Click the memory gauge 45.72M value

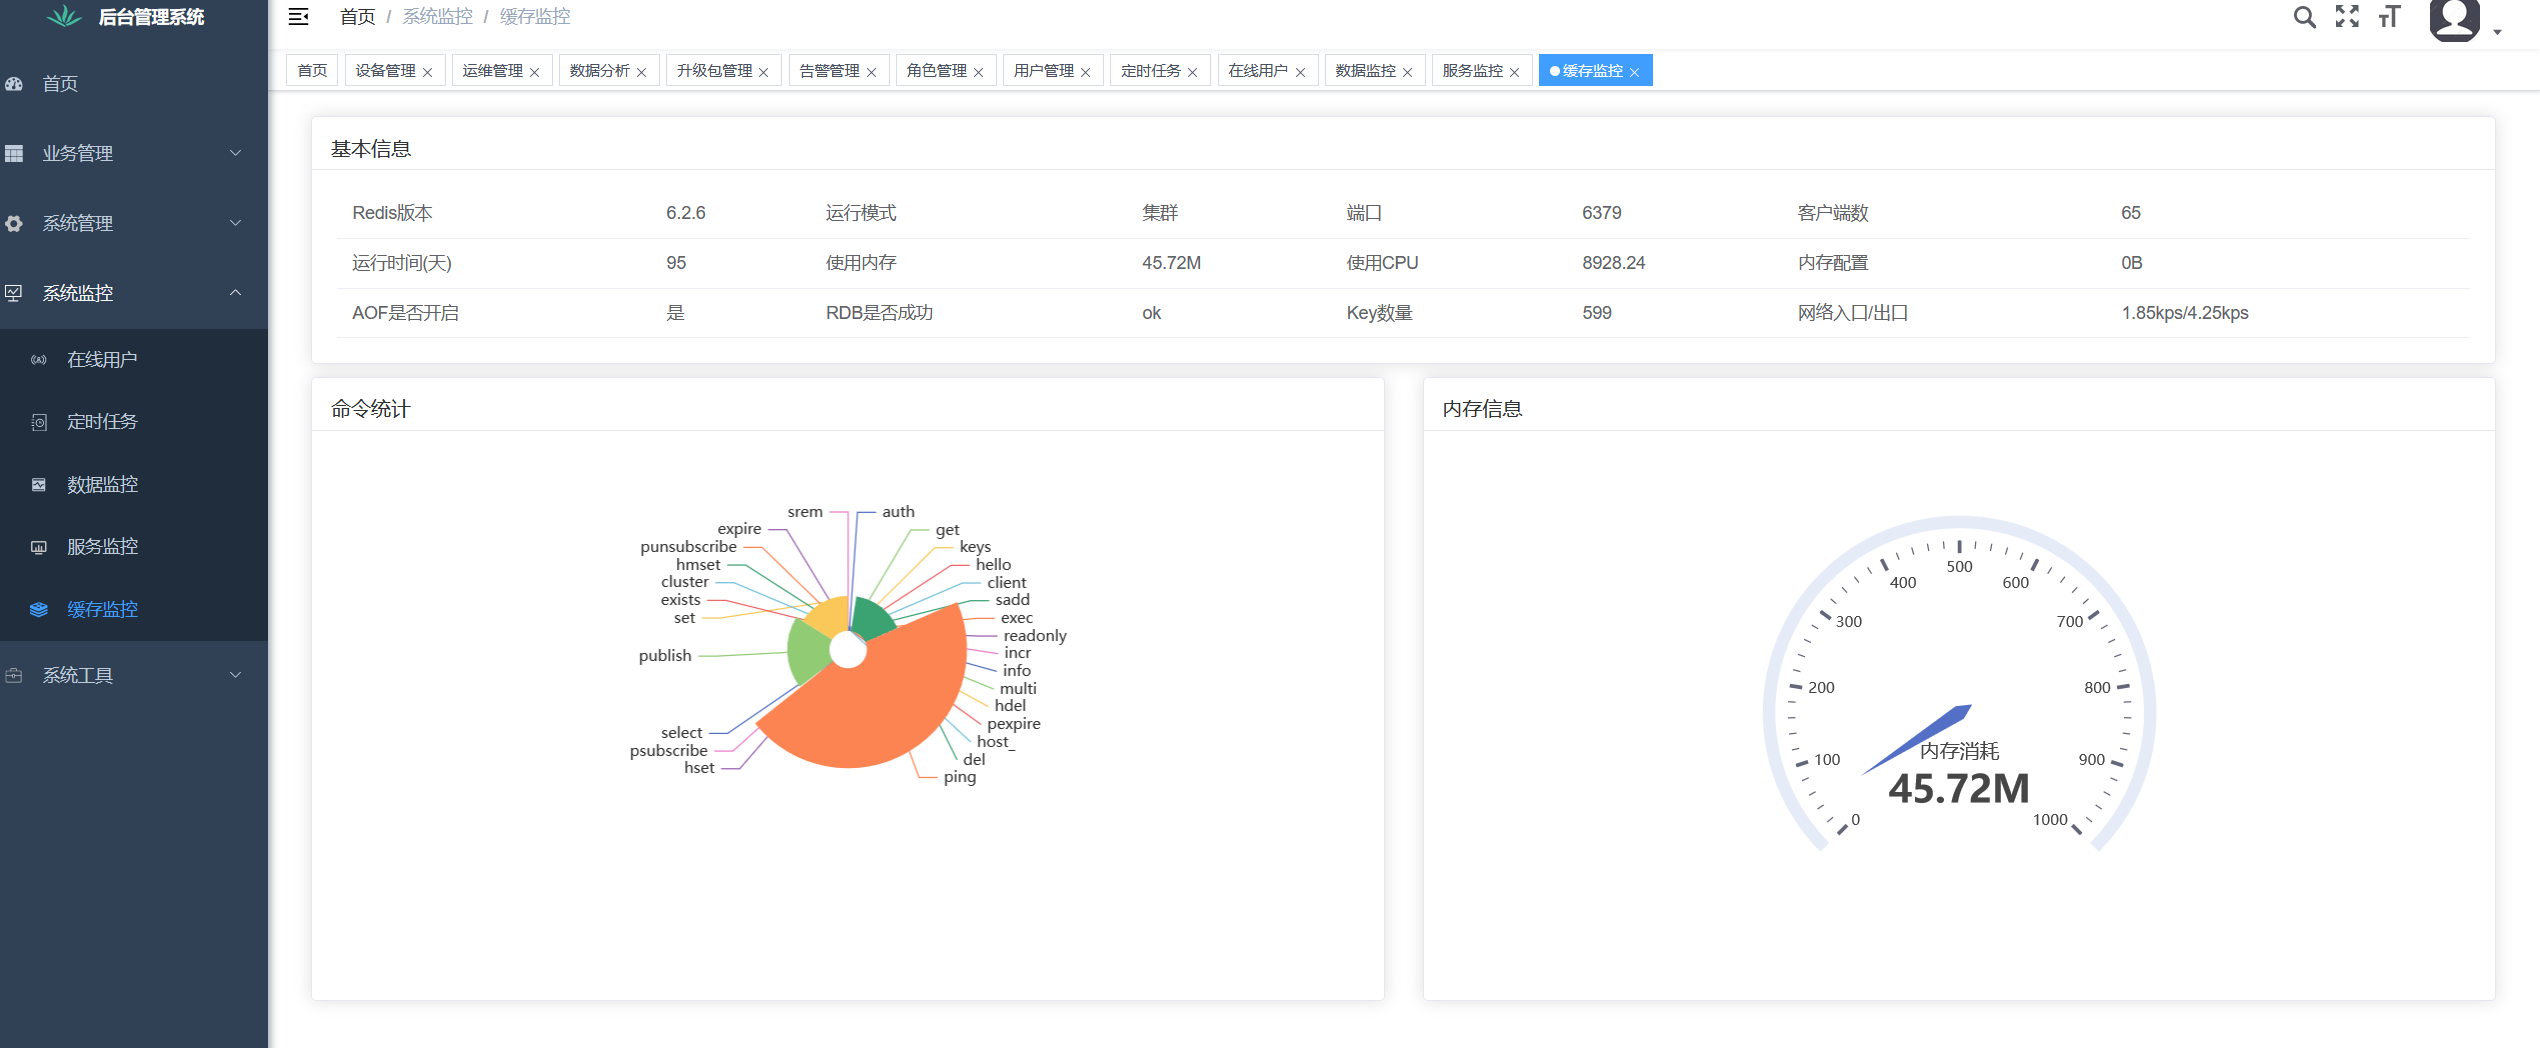[1959, 788]
